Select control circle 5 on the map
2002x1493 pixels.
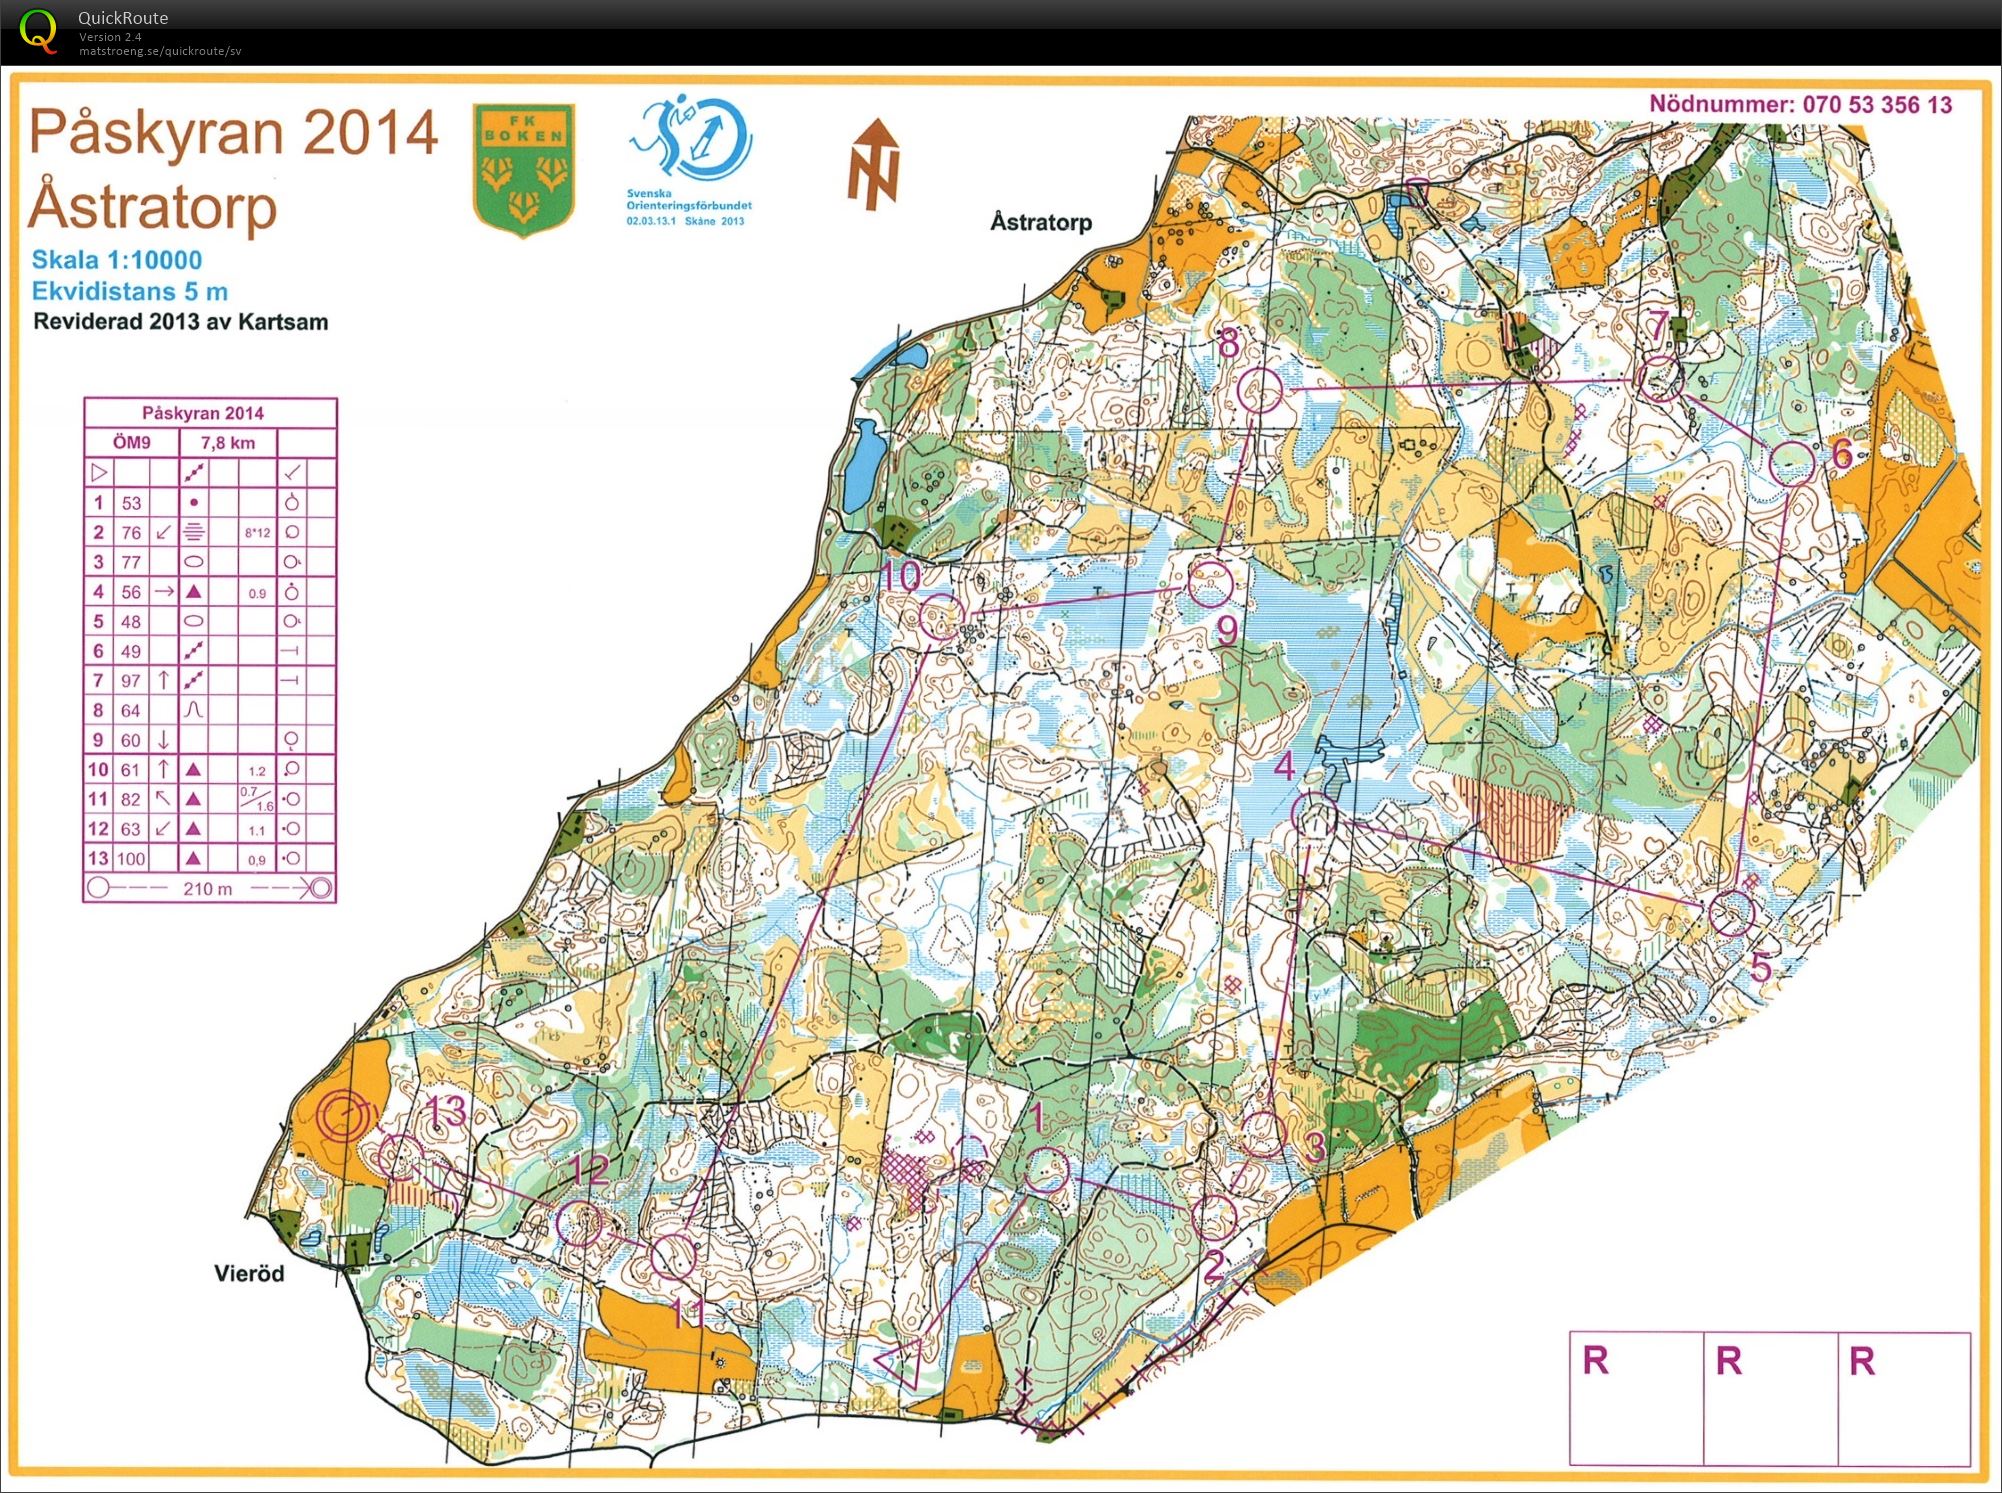click(1731, 913)
